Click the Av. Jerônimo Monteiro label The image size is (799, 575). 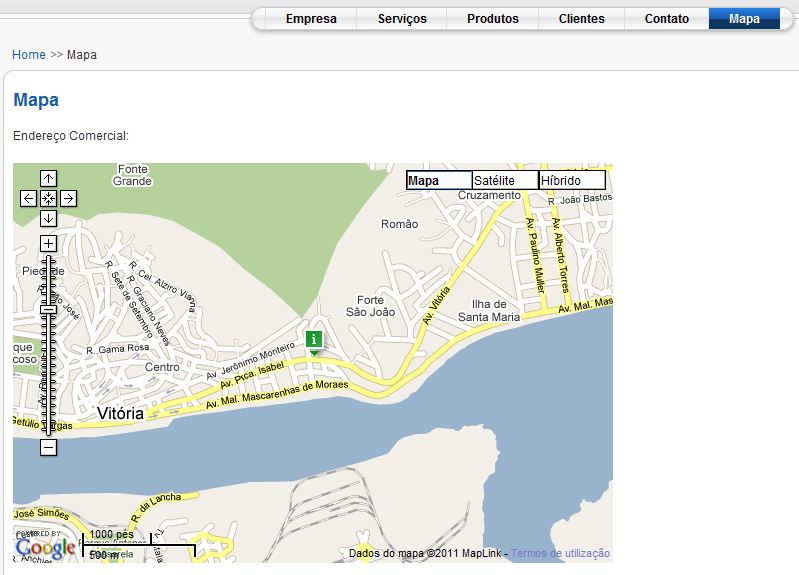click(250, 361)
